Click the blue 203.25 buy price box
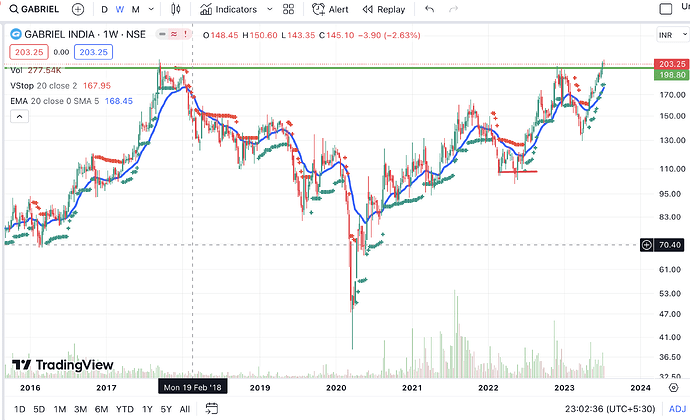The height and width of the screenshot is (420, 690). [x=93, y=52]
